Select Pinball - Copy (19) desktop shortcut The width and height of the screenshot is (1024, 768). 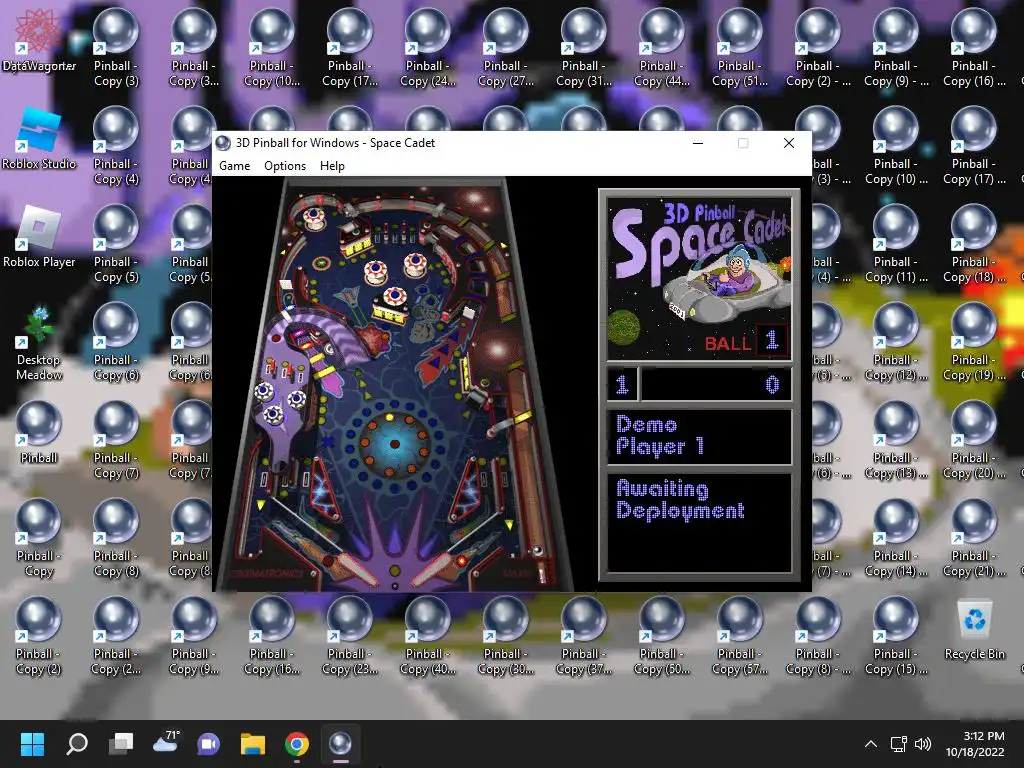coord(974,342)
